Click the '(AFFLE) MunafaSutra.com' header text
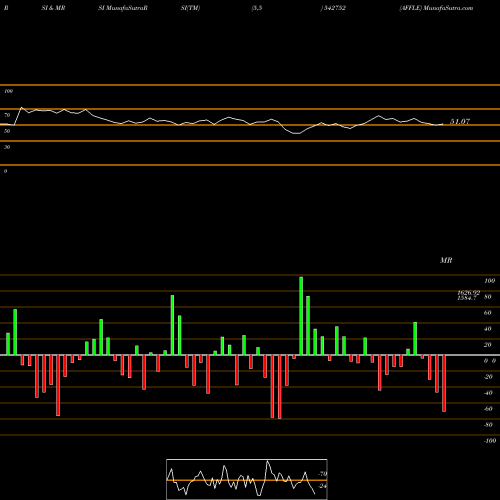Image resolution: width=500 pixels, height=500 pixels. (436, 8)
